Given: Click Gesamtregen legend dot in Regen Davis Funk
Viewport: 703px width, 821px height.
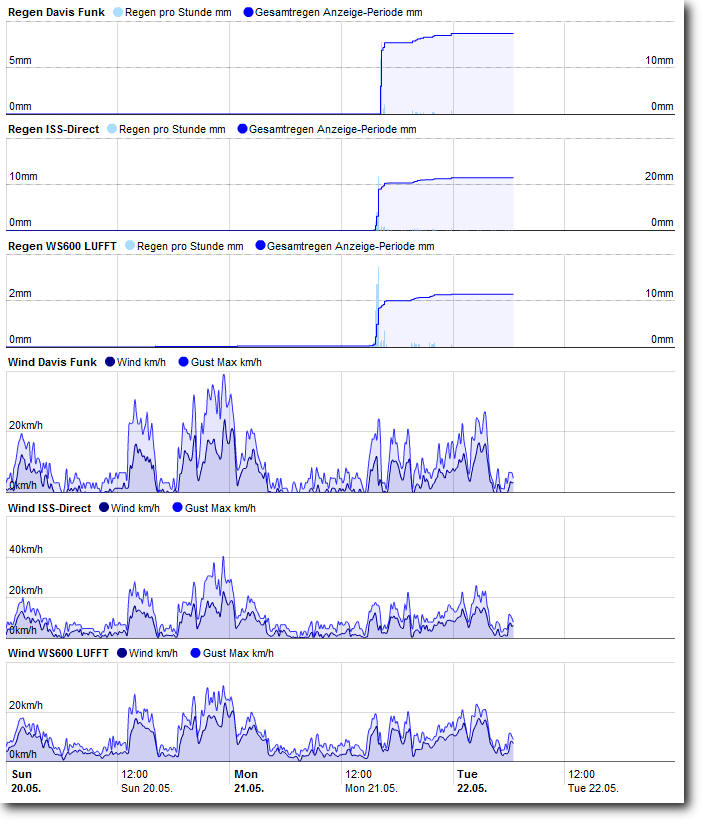Looking at the screenshot, I should [x=248, y=12].
